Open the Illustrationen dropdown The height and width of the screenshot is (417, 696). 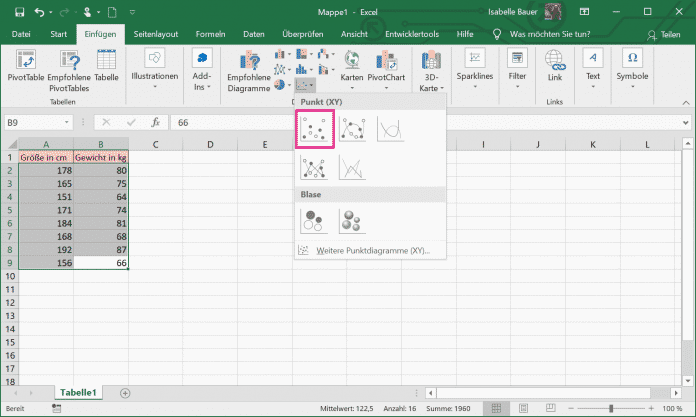point(154,70)
